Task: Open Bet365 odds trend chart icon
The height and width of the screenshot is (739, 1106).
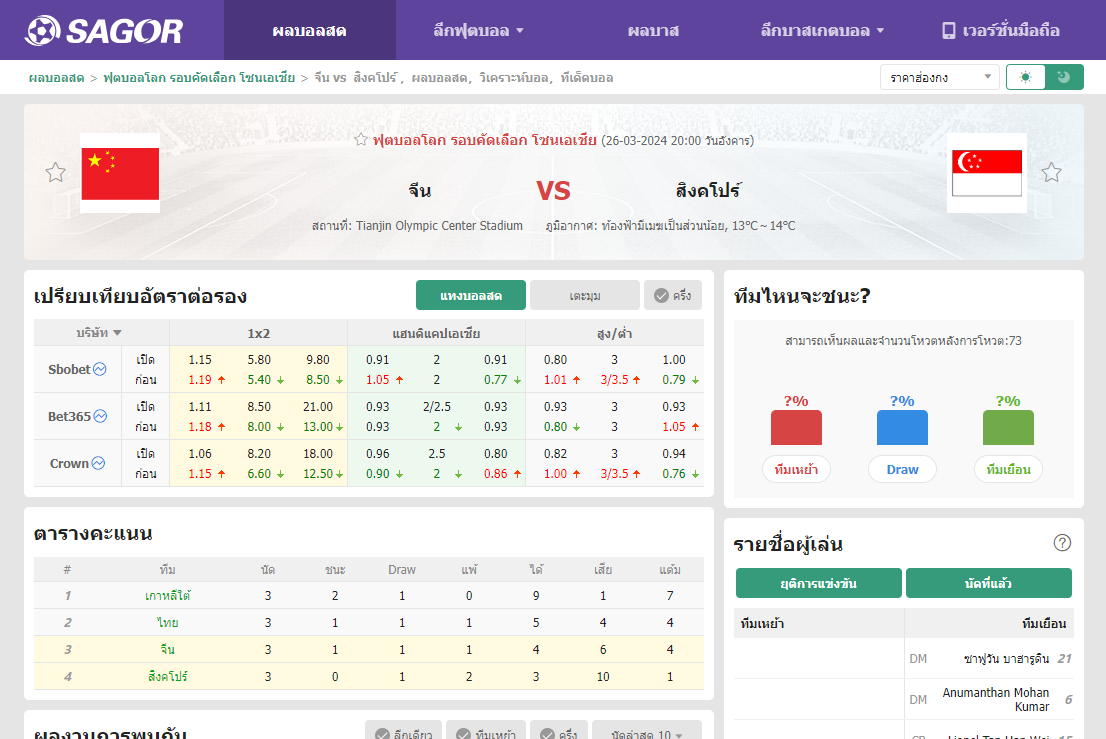Action: pos(100,416)
